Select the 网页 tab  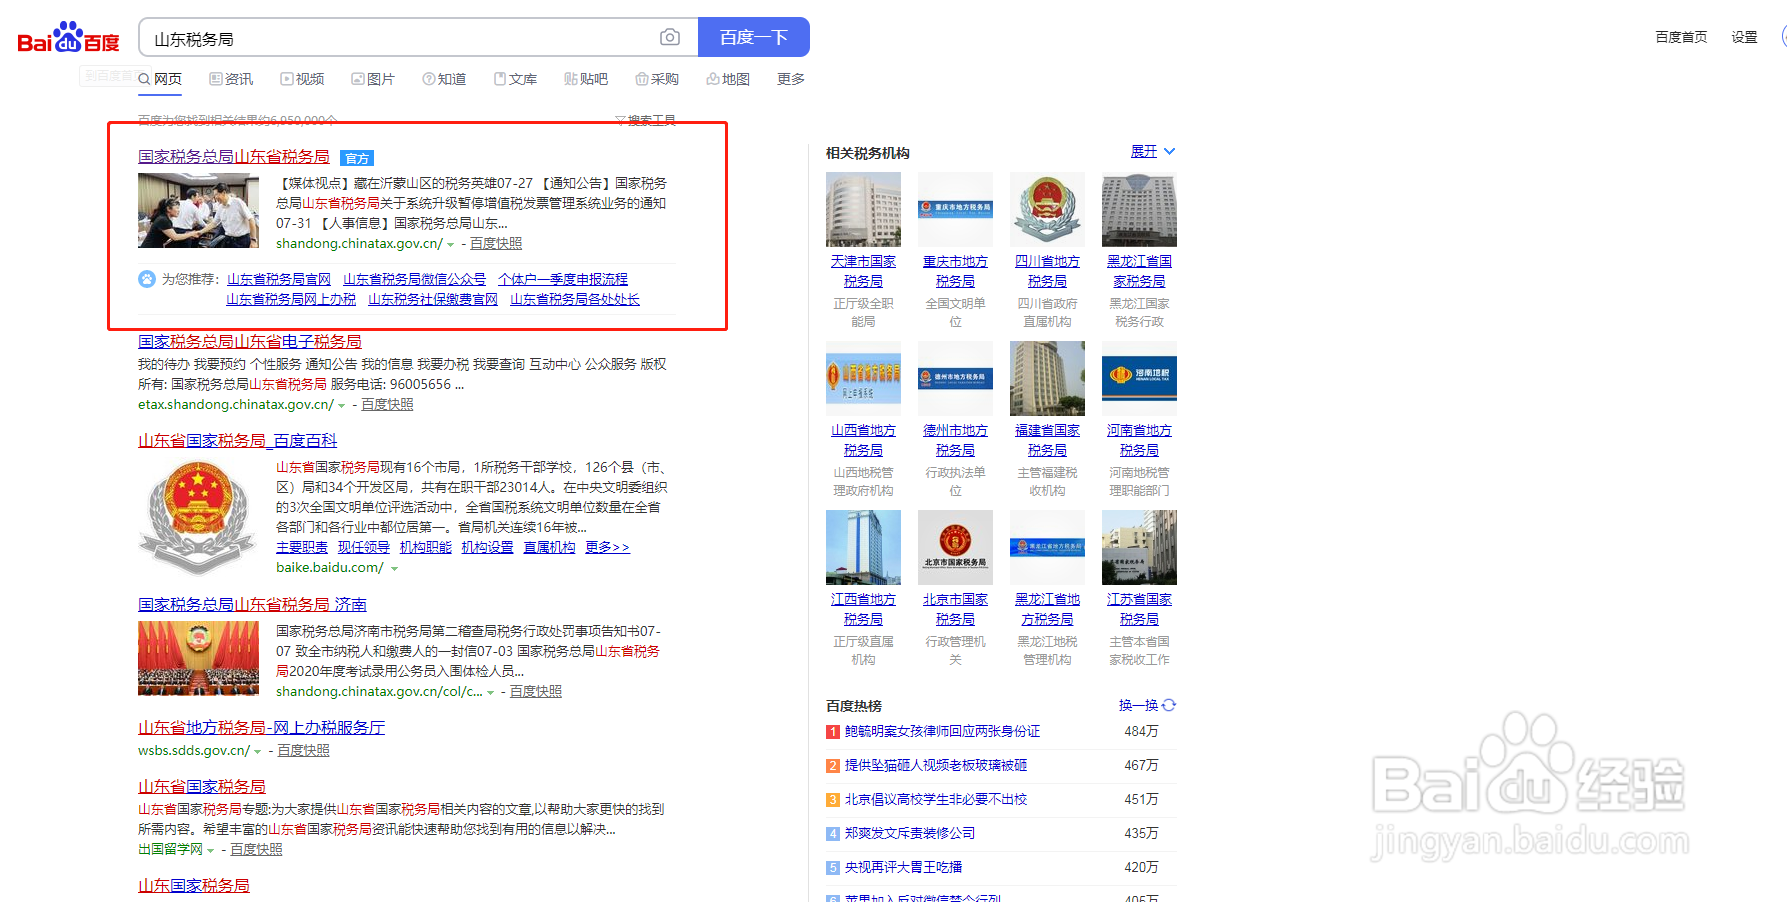[x=160, y=79]
